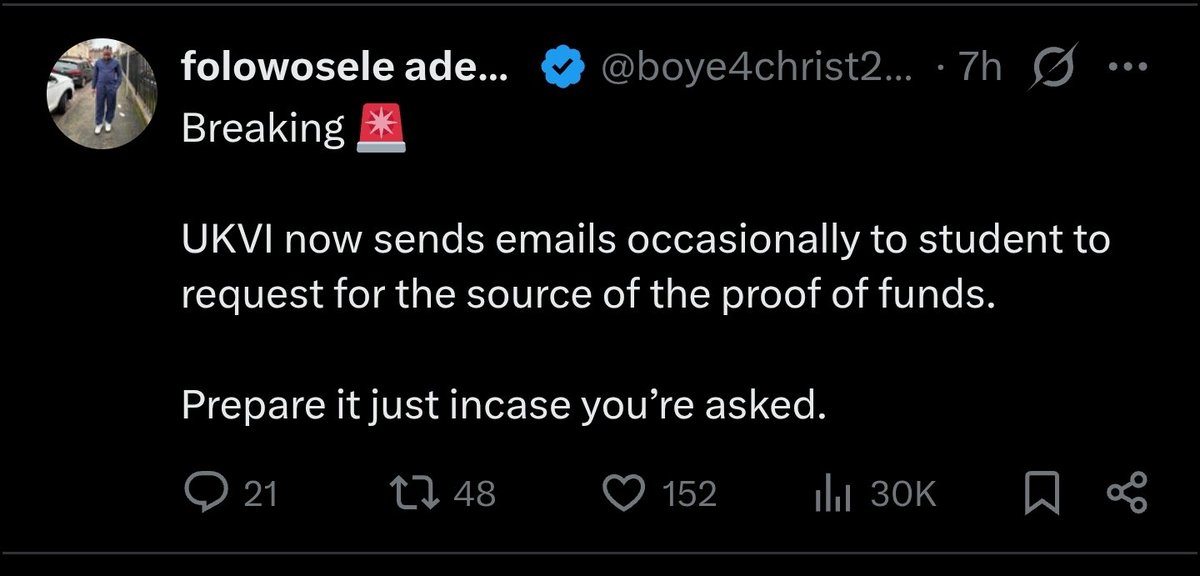
Task: Open the Grok slashed-circle icon
Action: point(1052,69)
